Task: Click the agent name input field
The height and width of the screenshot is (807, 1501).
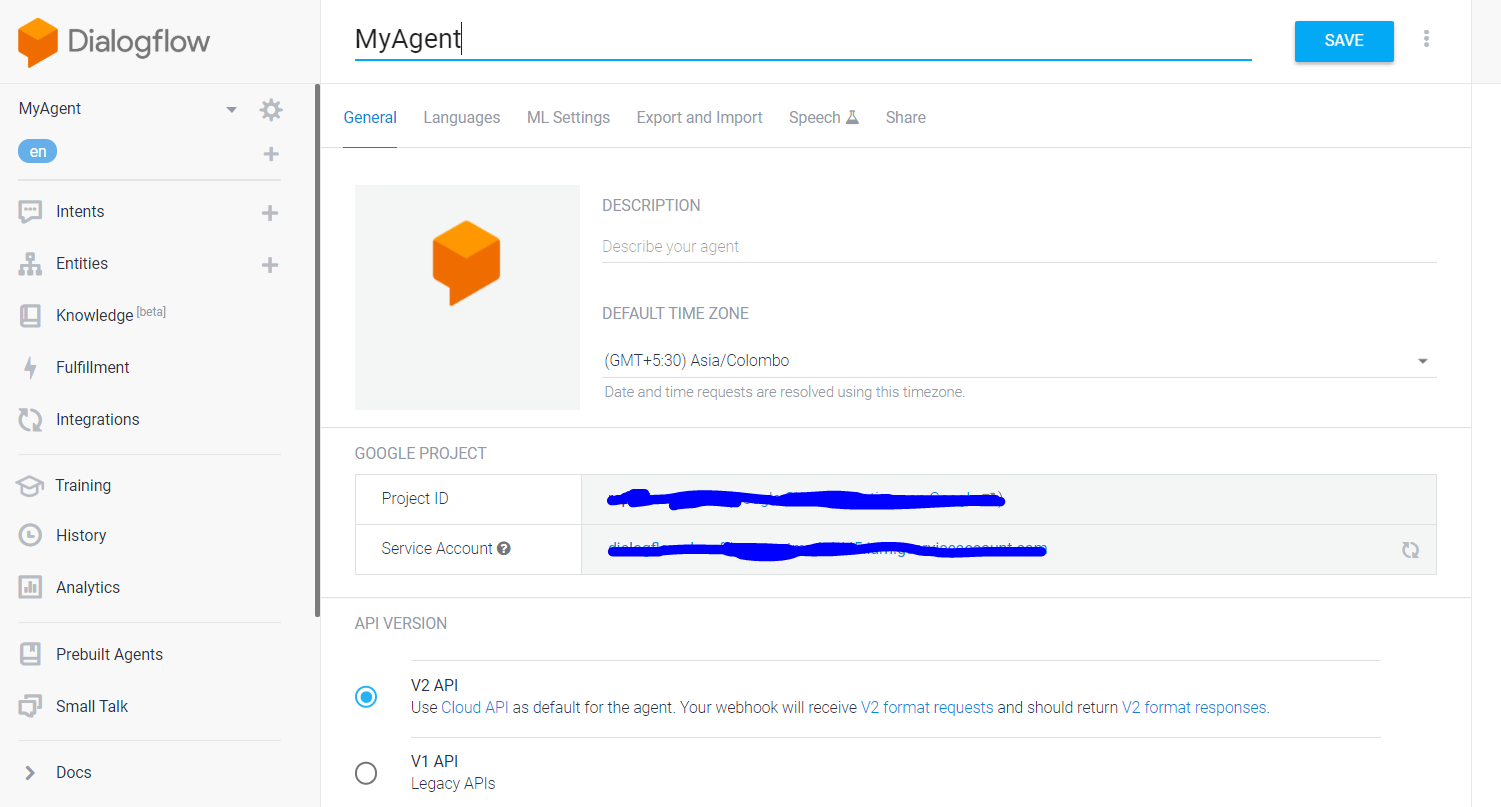Action: tap(803, 40)
